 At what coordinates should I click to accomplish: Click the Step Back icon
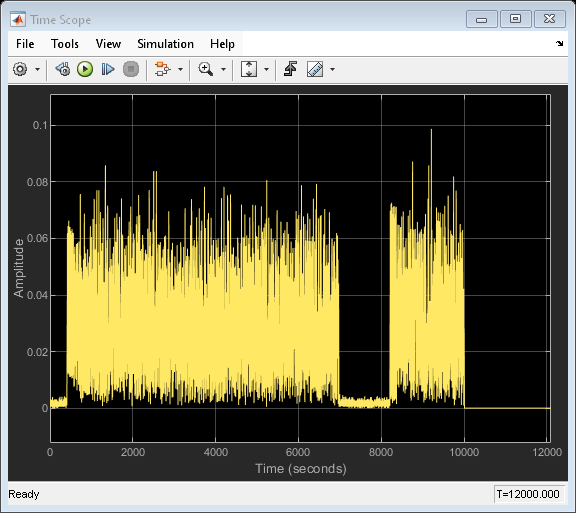[63, 69]
